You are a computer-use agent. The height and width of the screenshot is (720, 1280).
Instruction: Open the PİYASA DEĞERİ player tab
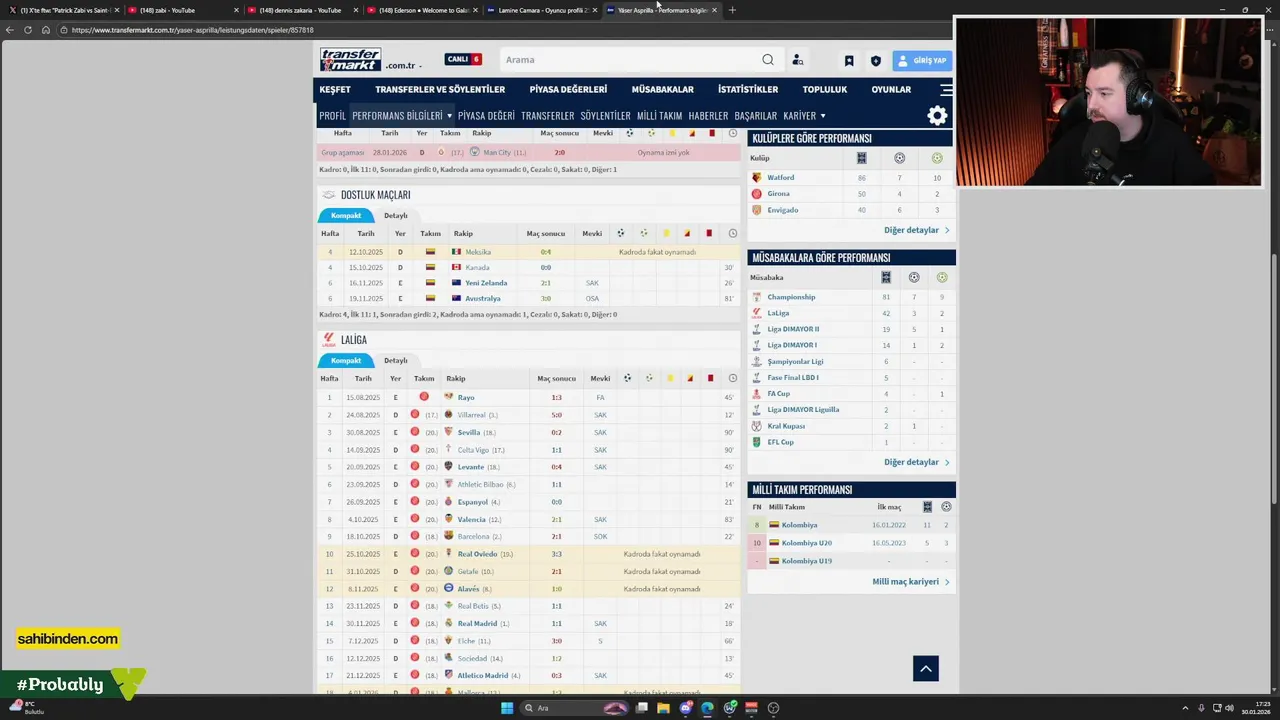(x=486, y=116)
